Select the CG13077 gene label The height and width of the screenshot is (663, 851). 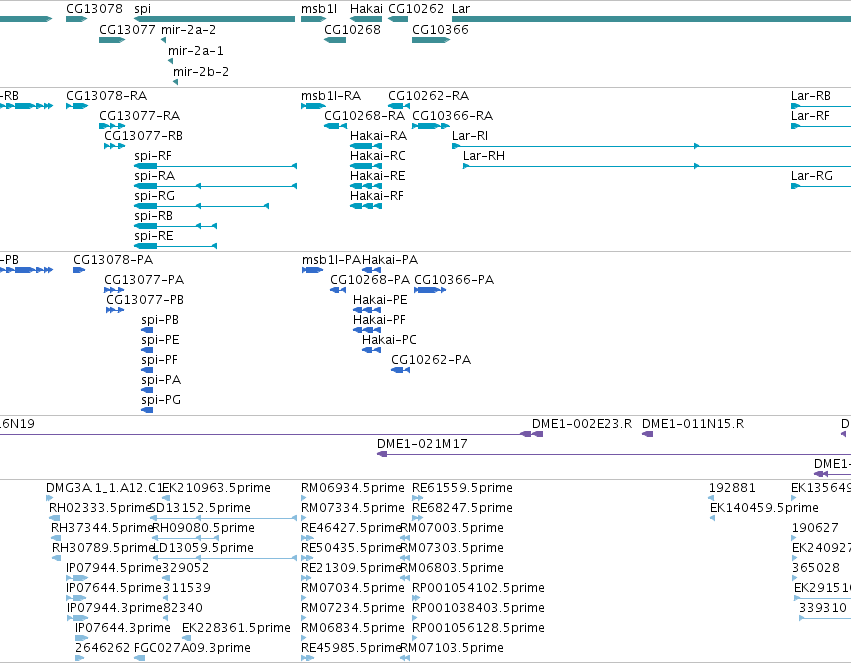tap(128, 29)
